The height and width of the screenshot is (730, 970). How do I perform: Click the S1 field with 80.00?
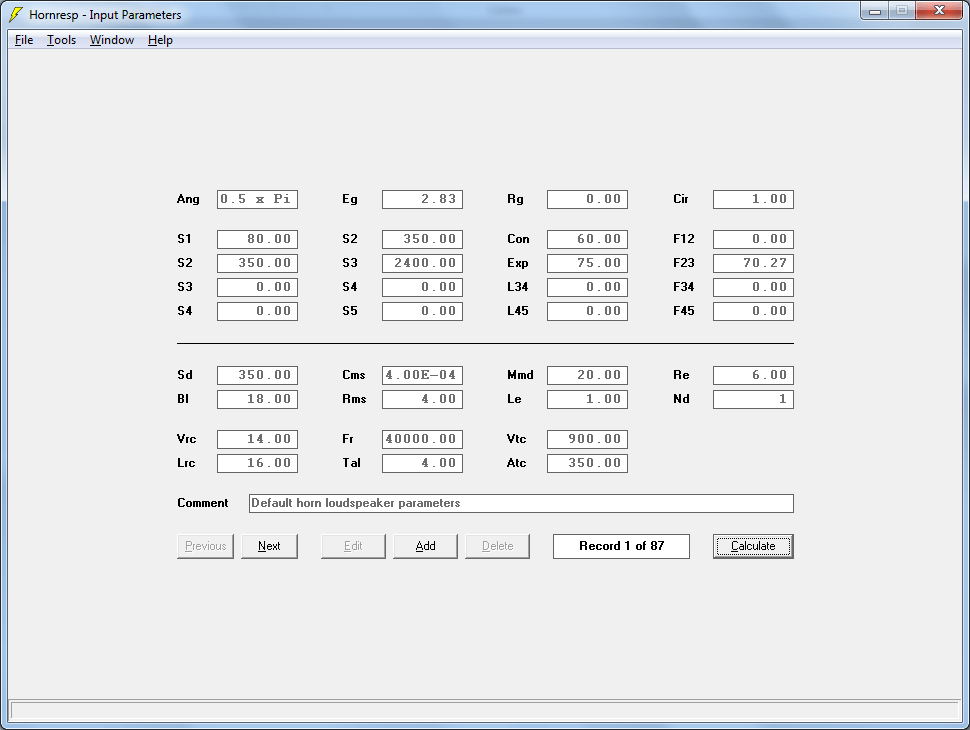tap(257, 239)
